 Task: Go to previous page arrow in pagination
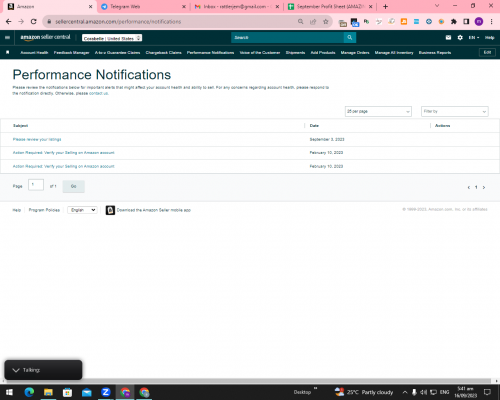coord(469,187)
